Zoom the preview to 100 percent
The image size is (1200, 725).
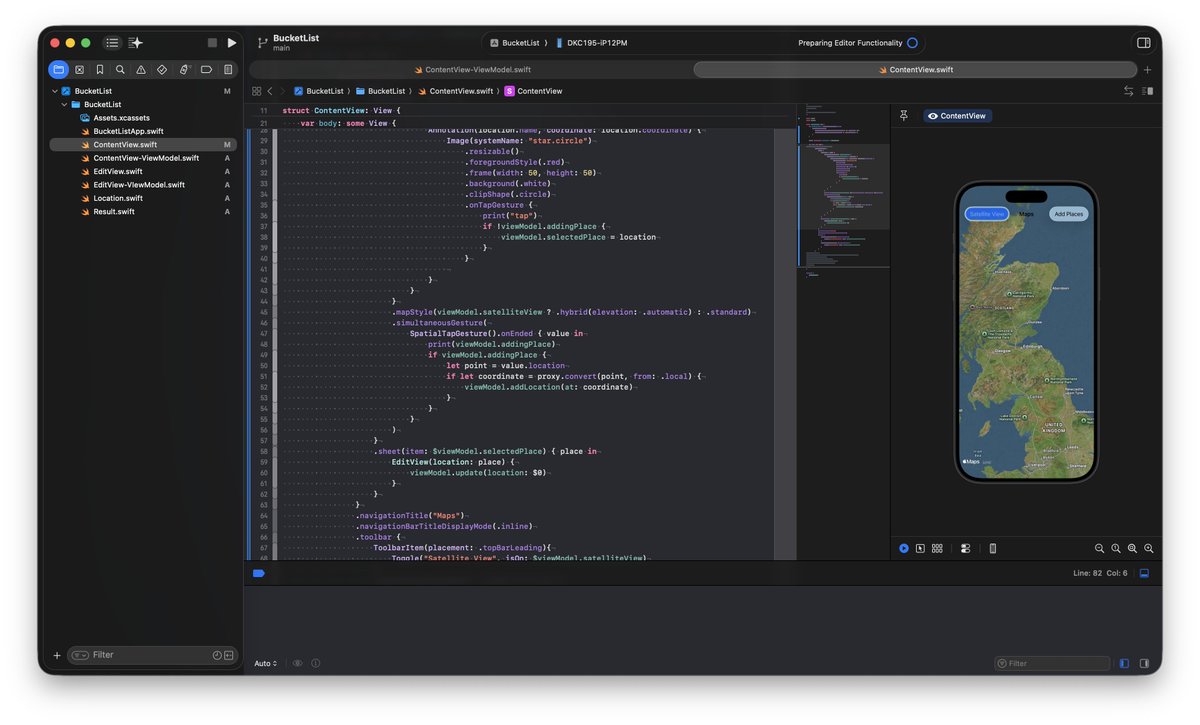tap(1116, 548)
